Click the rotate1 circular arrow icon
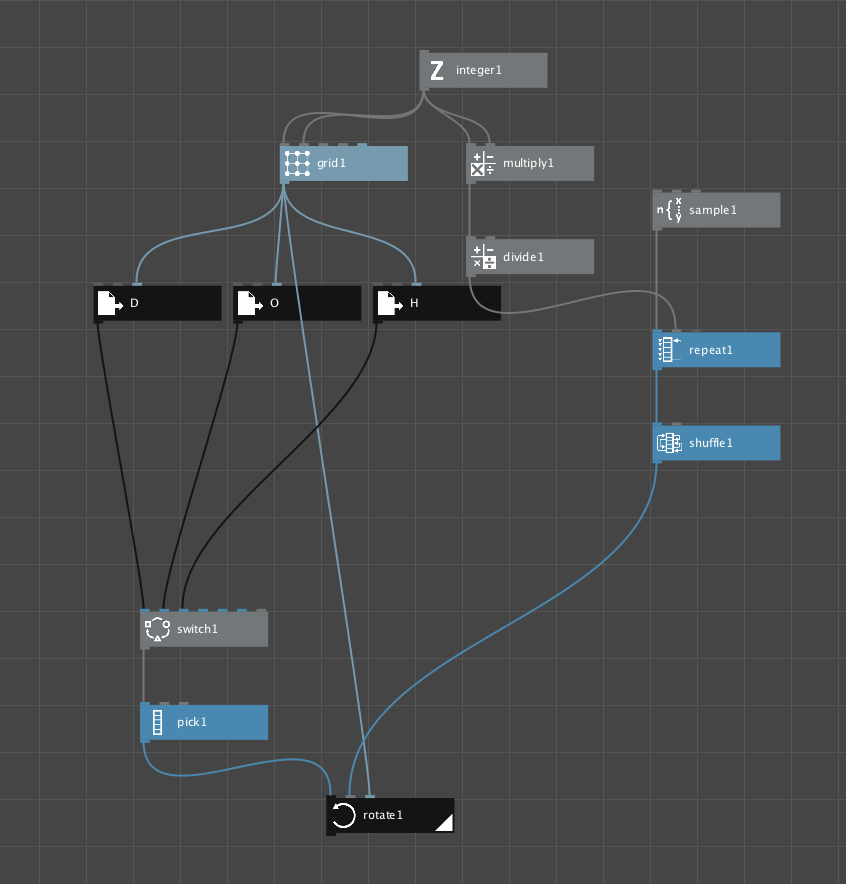Screen dimensions: 846x884 coord(343,815)
